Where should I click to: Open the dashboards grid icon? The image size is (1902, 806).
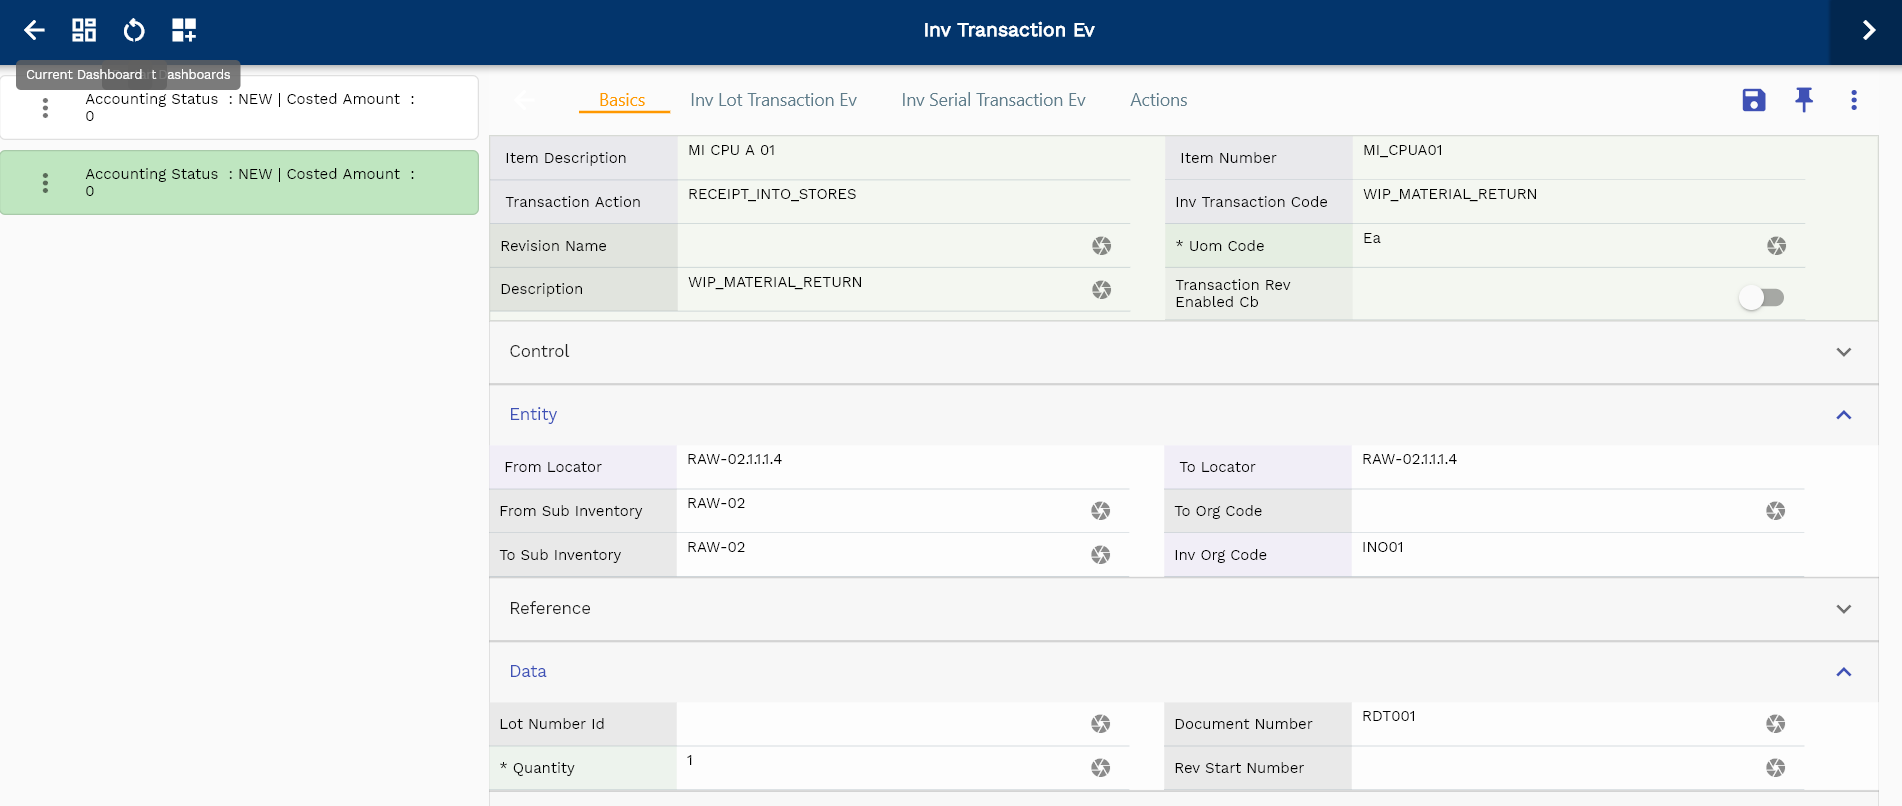click(84, 30)
